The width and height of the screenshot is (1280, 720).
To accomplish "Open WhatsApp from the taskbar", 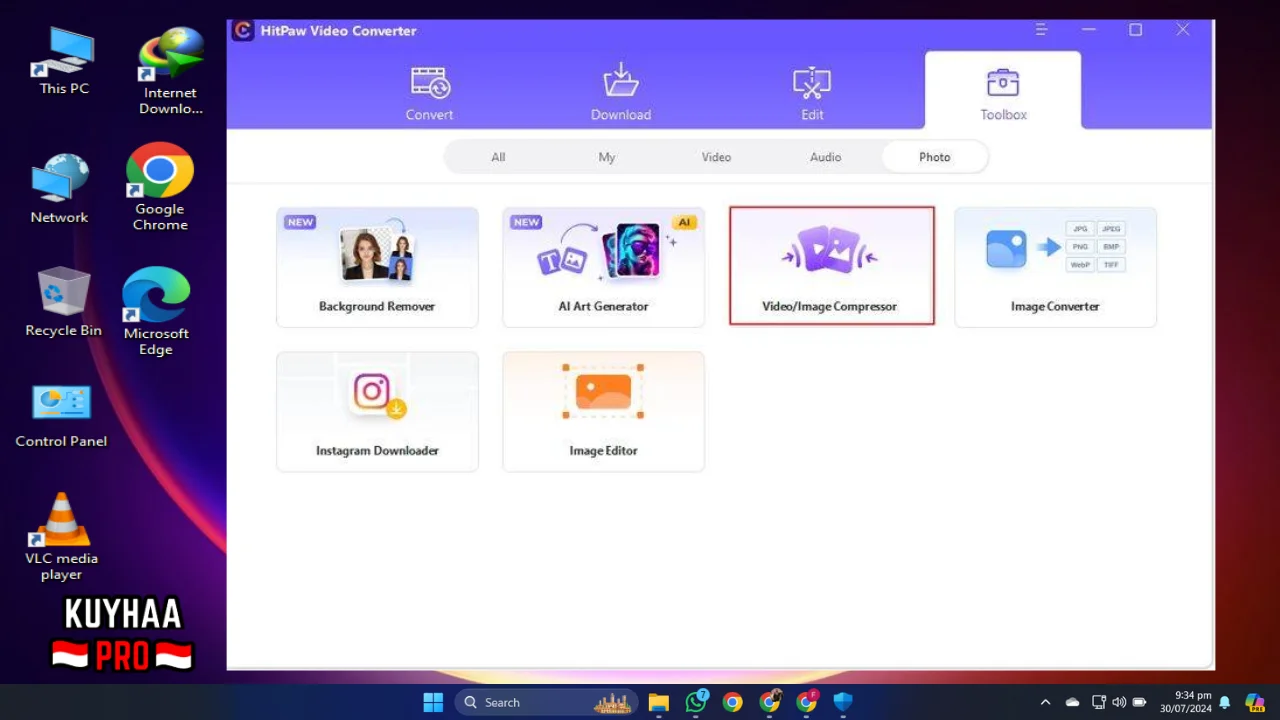I will (x=696, y=702).
